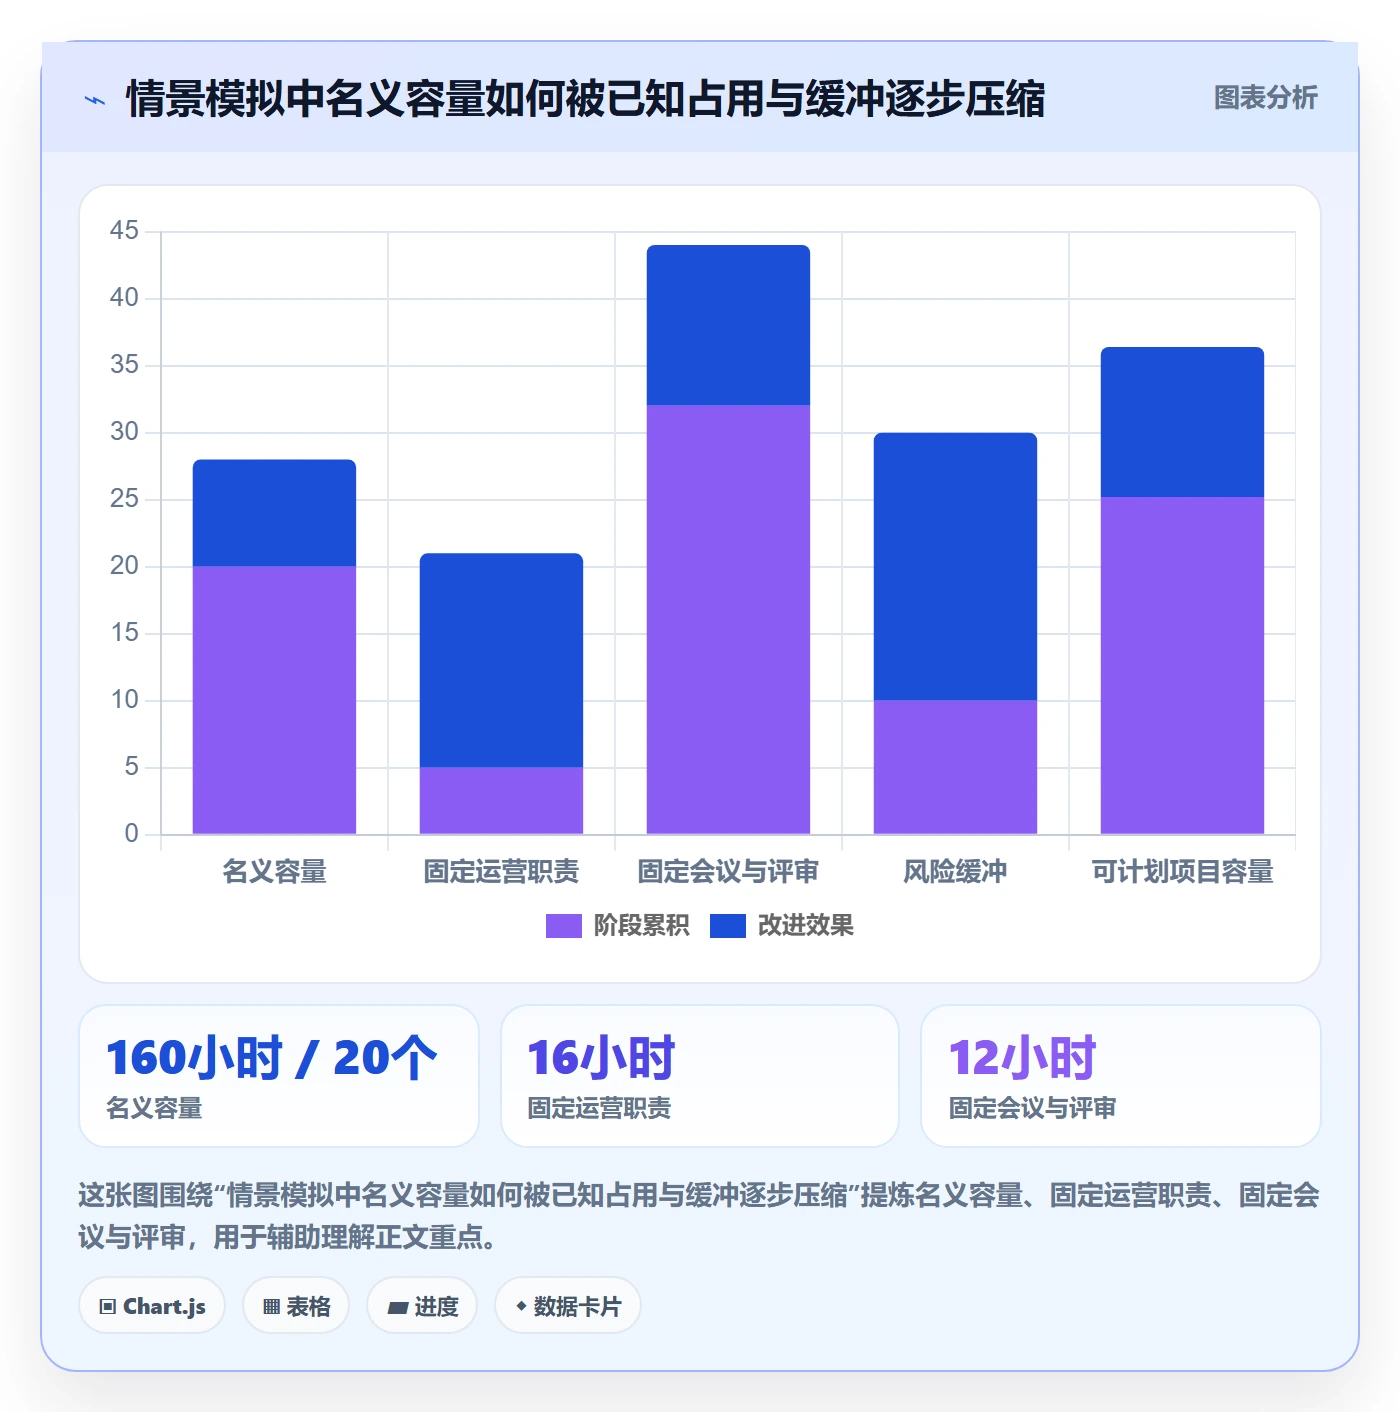This screenshot has width=1400, height=1412.
Task: Click the 数据卡片 chip diamond icon
Action: (x=521, y=1306)
